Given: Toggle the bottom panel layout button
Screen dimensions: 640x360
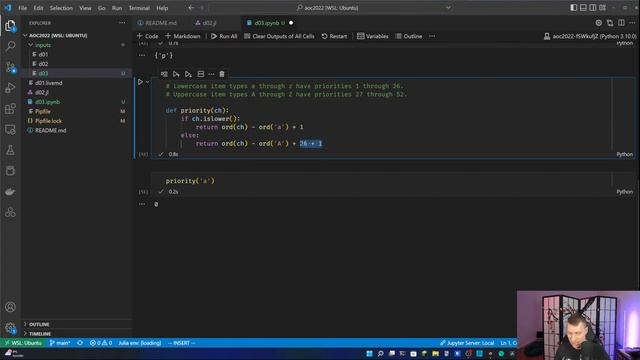Looking at the screenshot, I should tap(583, 8).
